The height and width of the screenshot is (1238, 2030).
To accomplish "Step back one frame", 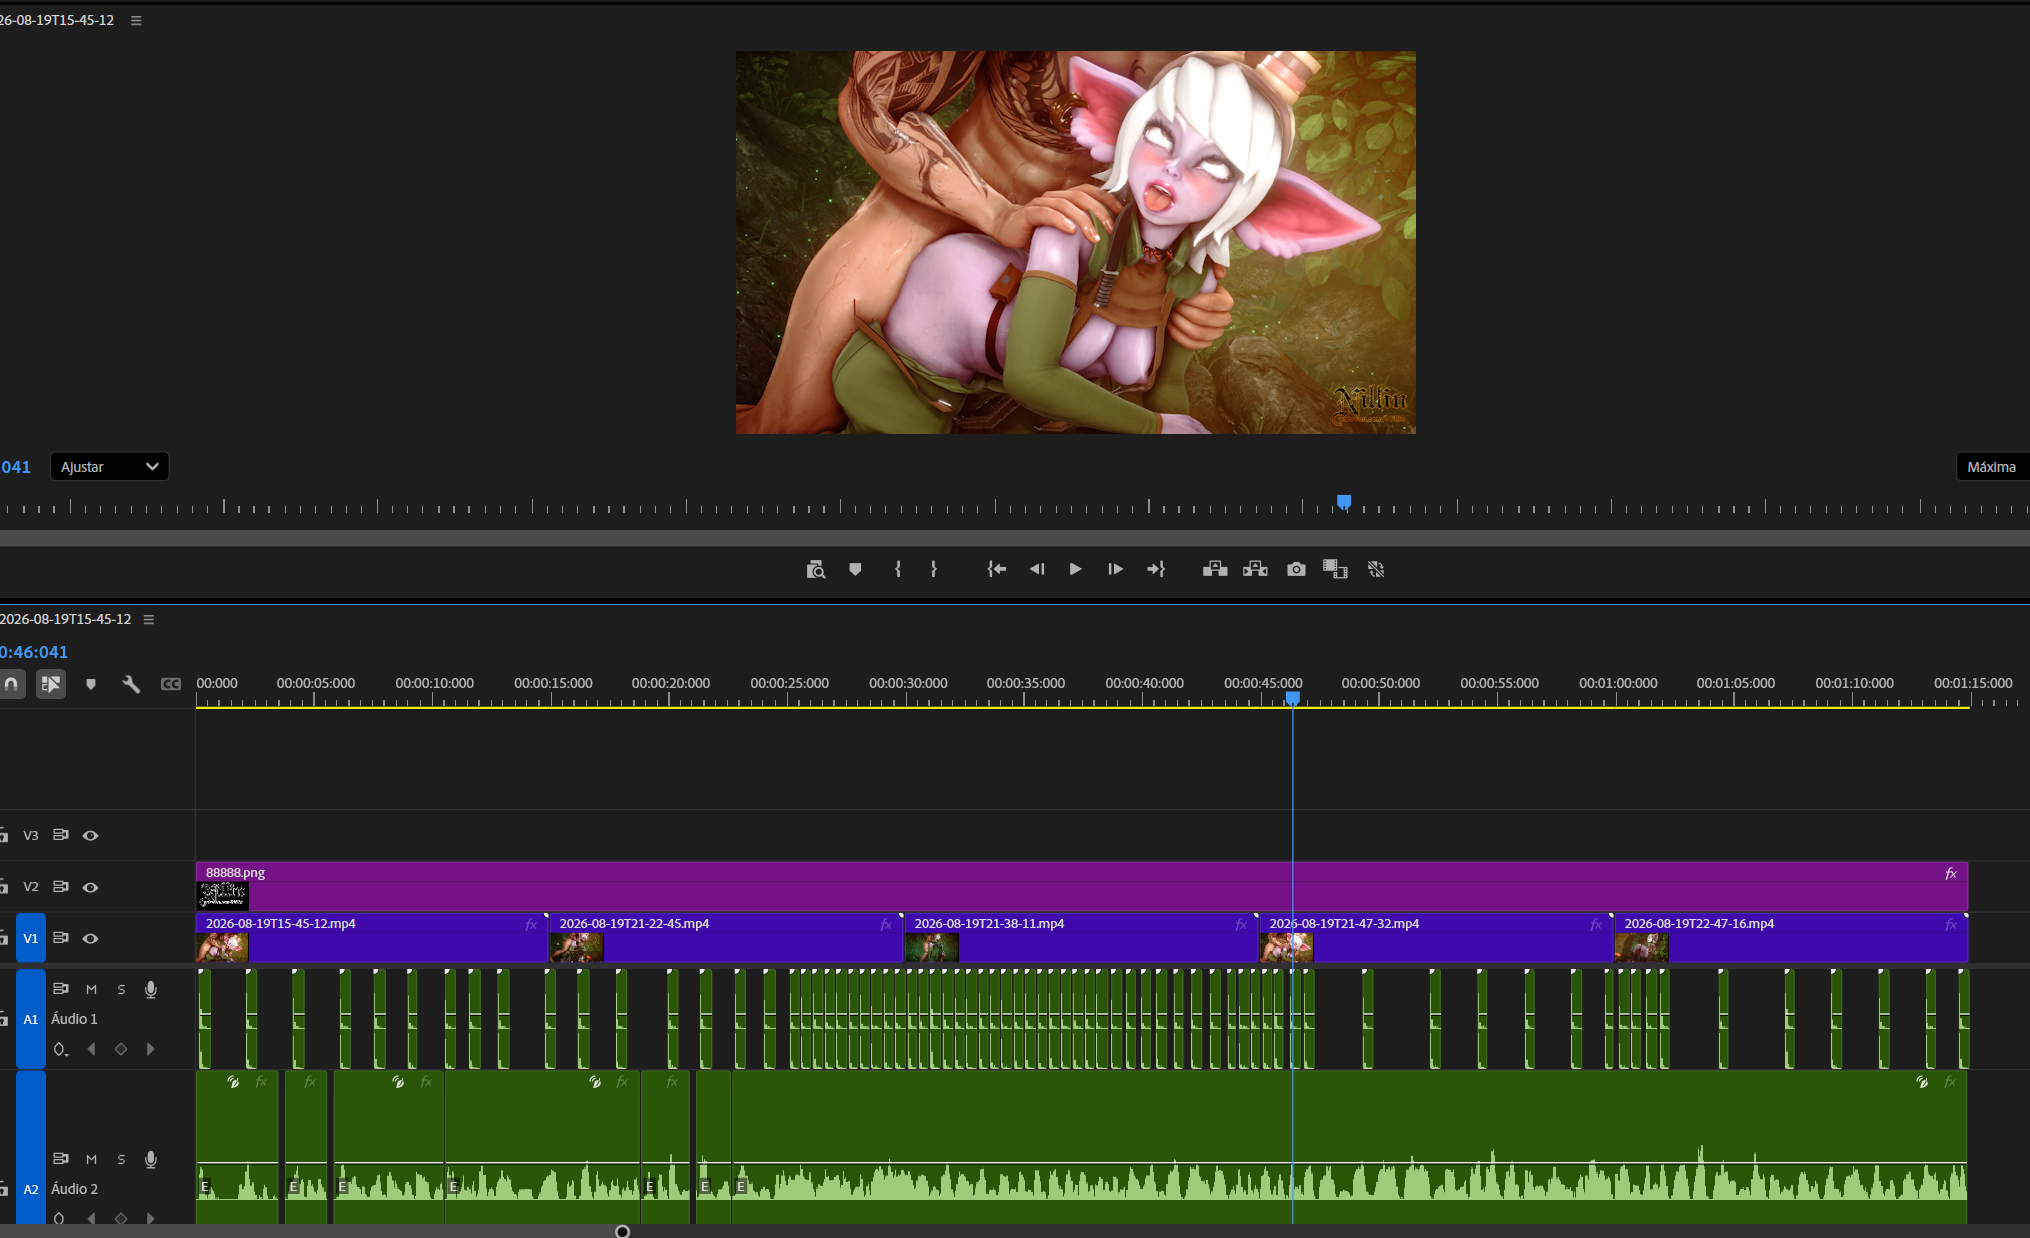I will click(x=1037, y=569).
